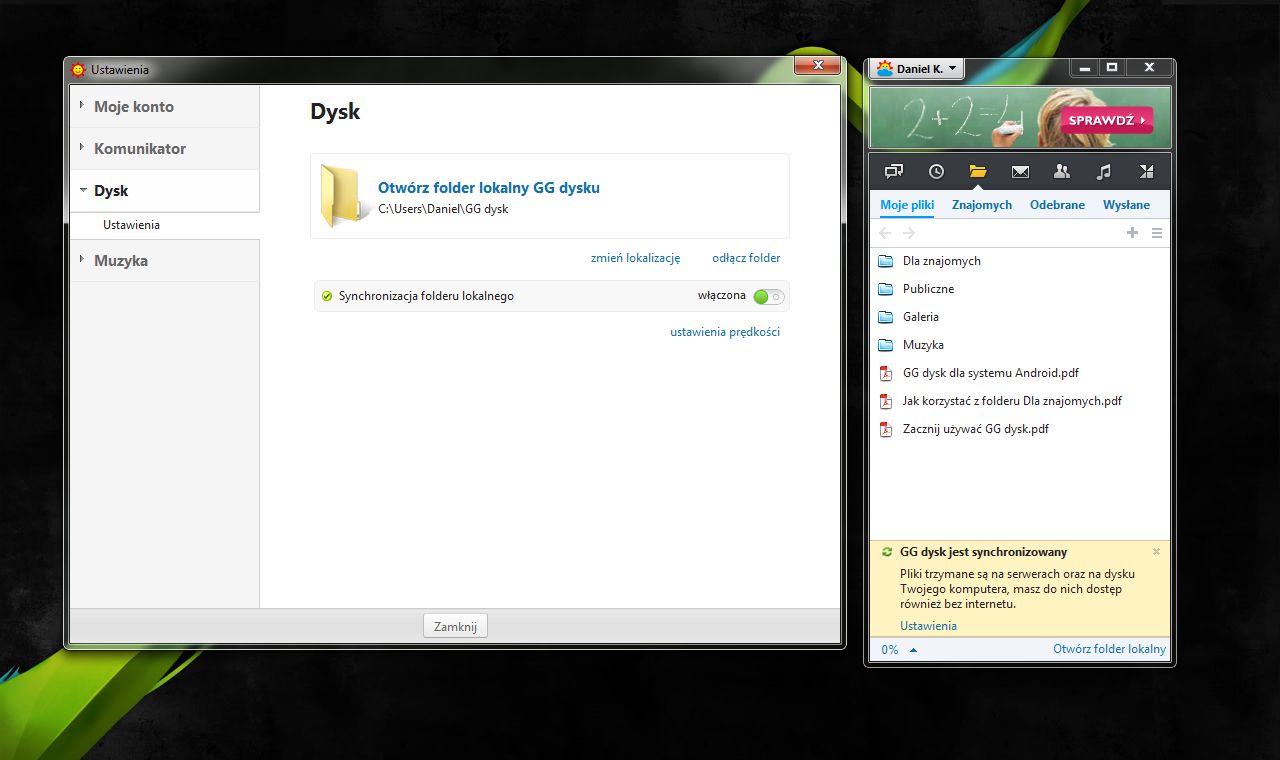Click the forward arrow in file browser
1280x760 pixels.
[x=909, y=233]
